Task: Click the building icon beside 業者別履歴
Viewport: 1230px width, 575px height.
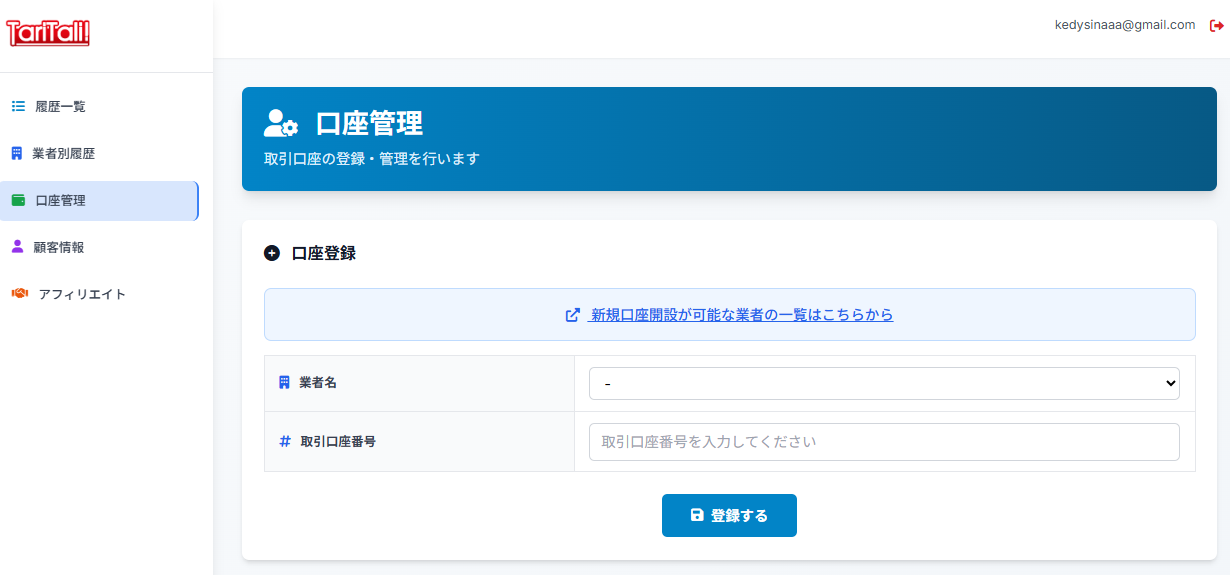Action: (x=16, y=153)
